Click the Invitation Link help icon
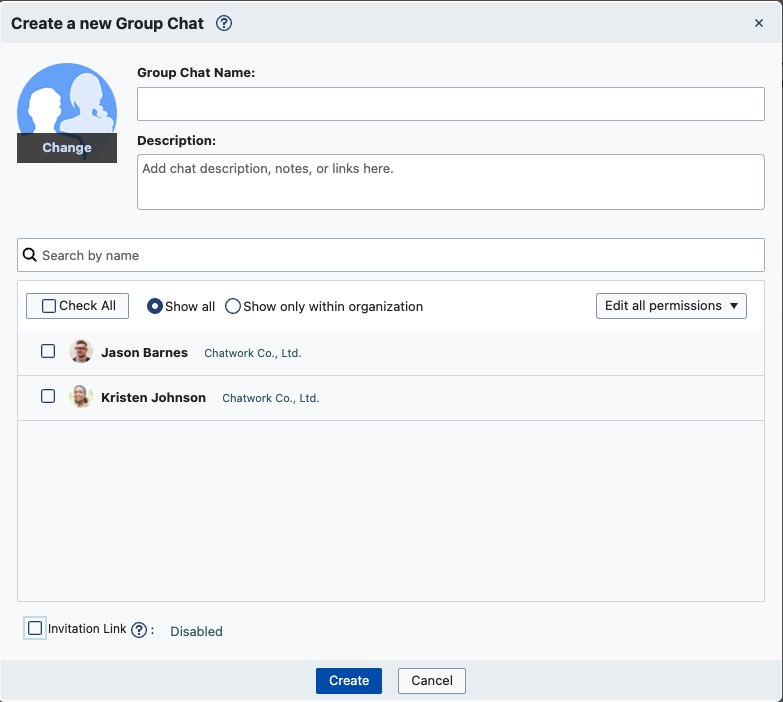This screenshot has height=702, width=783. (140, 630)
